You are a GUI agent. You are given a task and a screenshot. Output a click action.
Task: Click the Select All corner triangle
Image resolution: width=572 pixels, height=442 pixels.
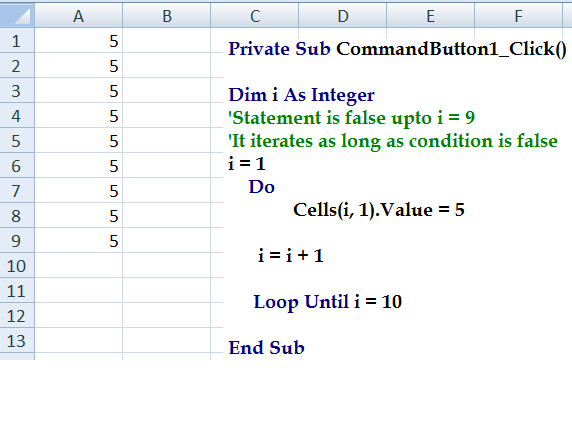click(x=17, y=15)
